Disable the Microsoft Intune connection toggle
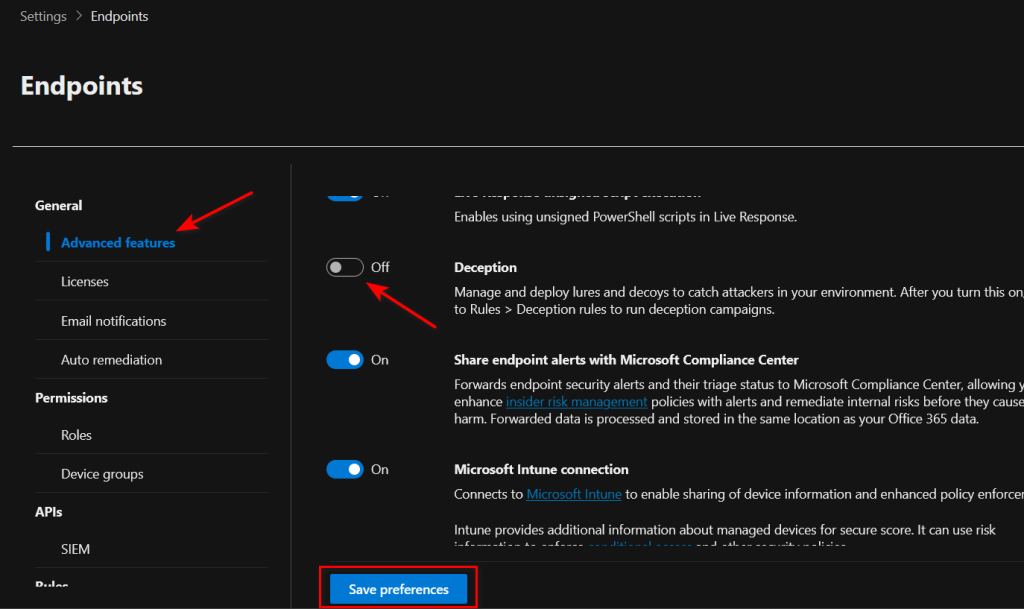 pos(345,469)
